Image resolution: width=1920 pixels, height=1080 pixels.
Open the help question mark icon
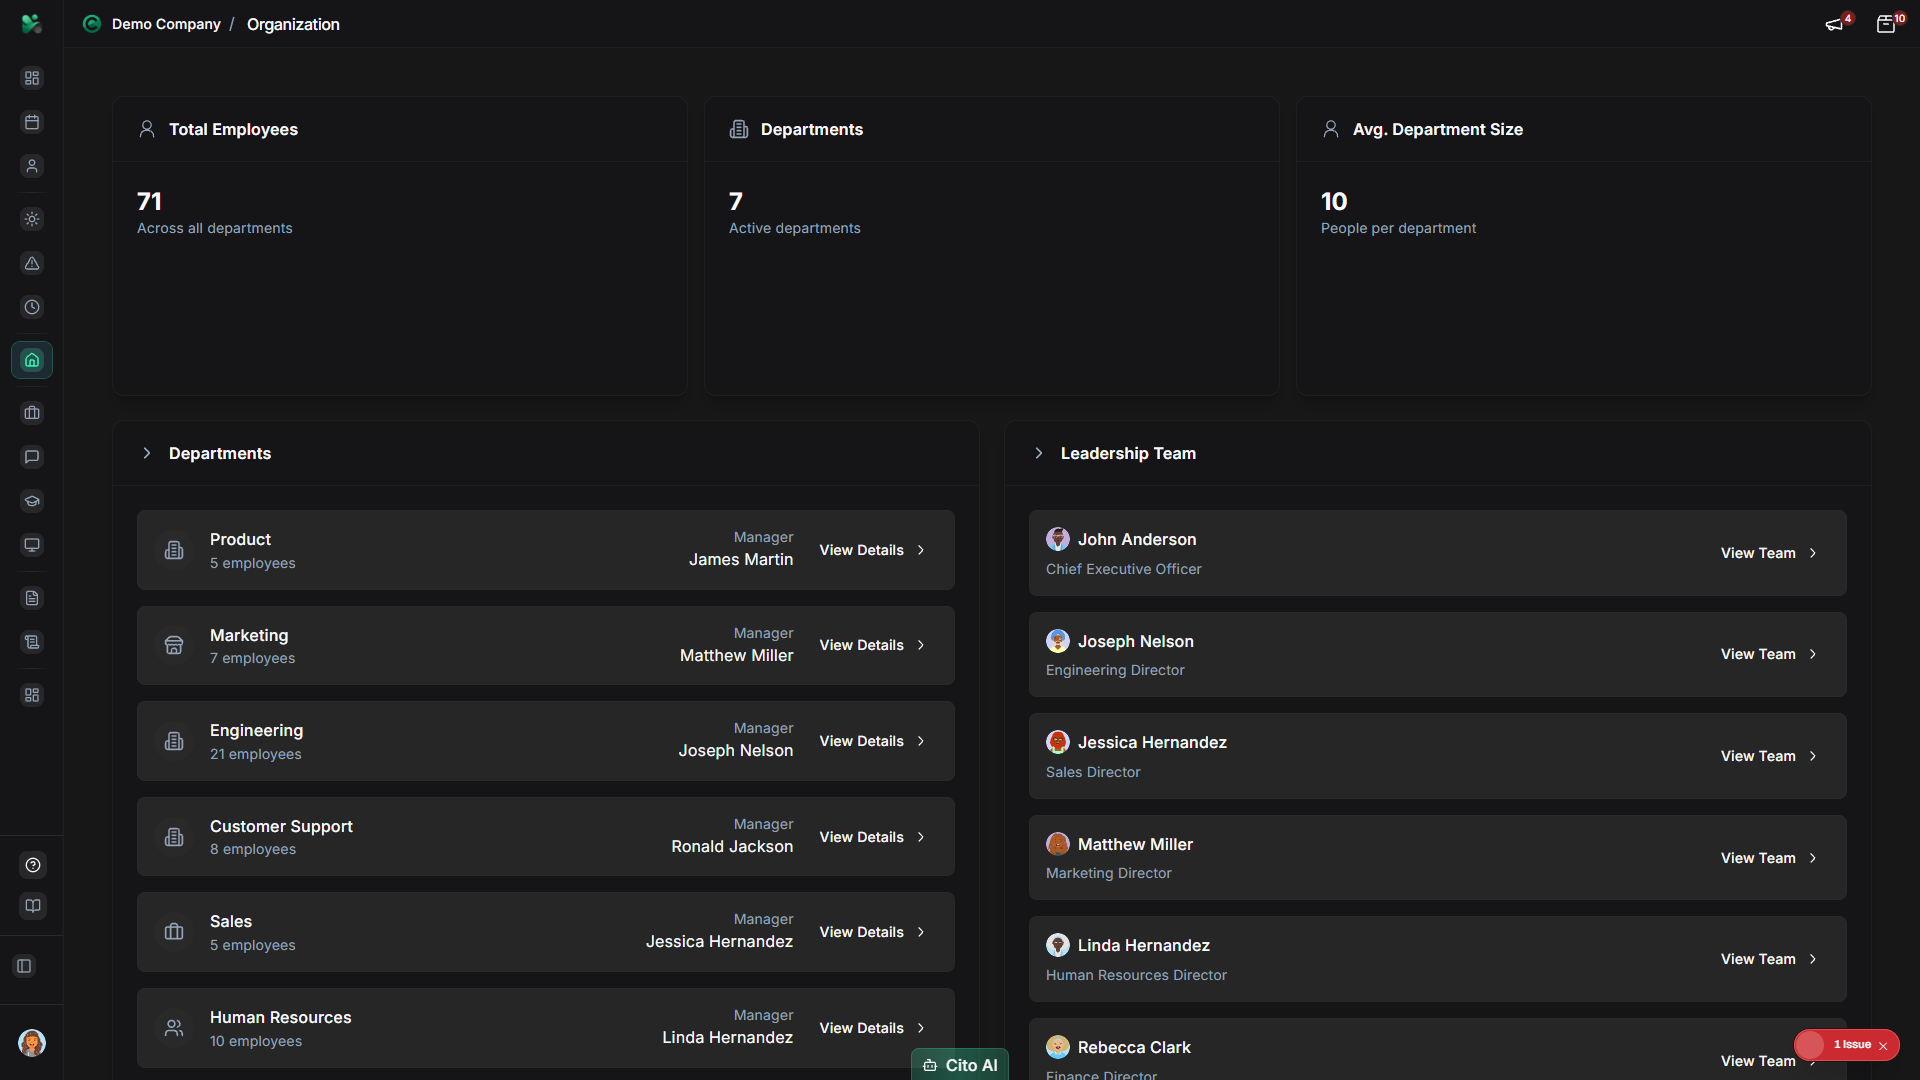[32, 865]
